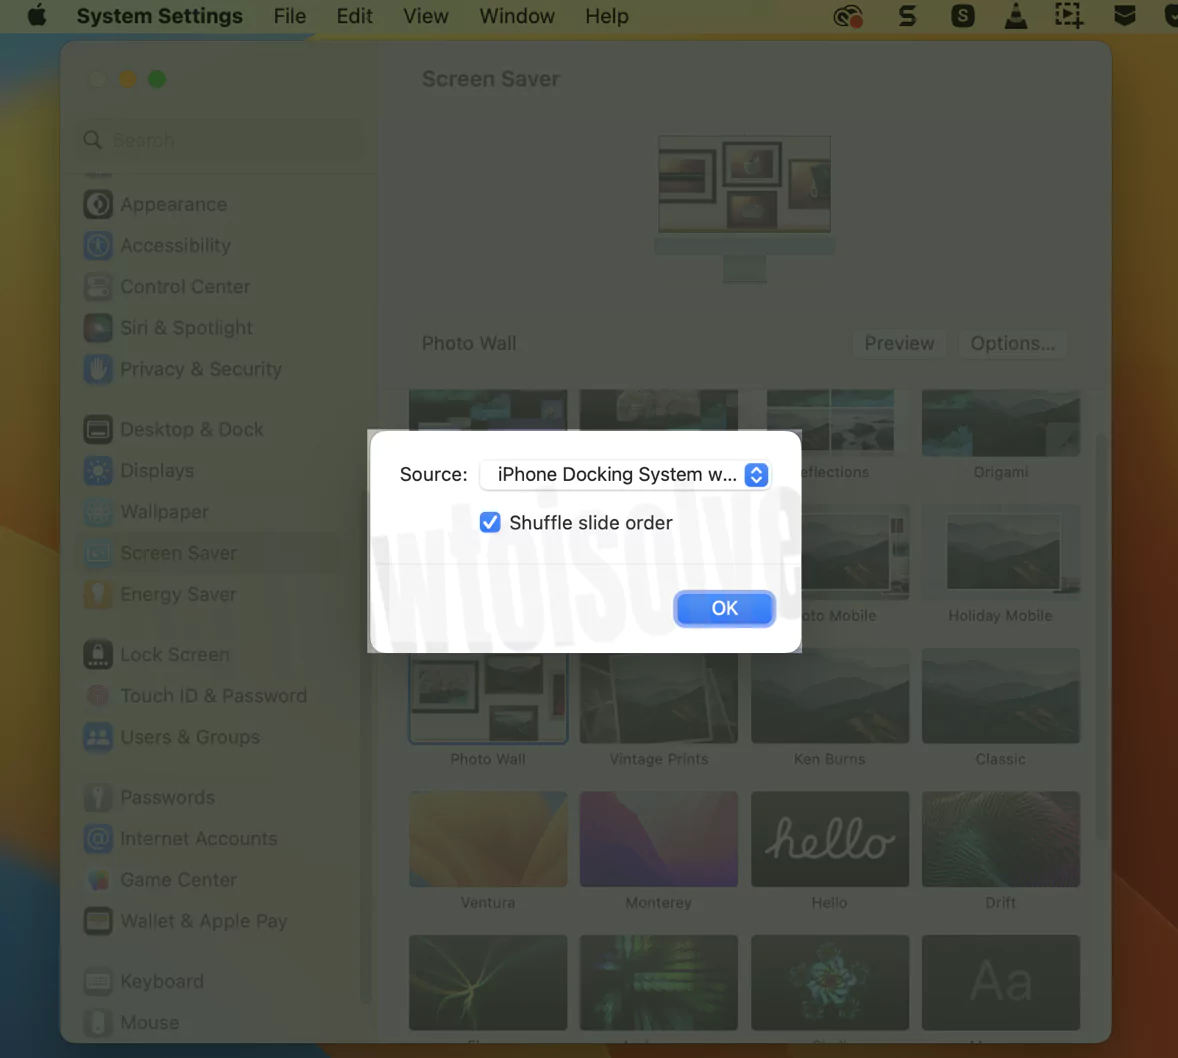Select the Photo Wall screen saver thumbnail

488,697
